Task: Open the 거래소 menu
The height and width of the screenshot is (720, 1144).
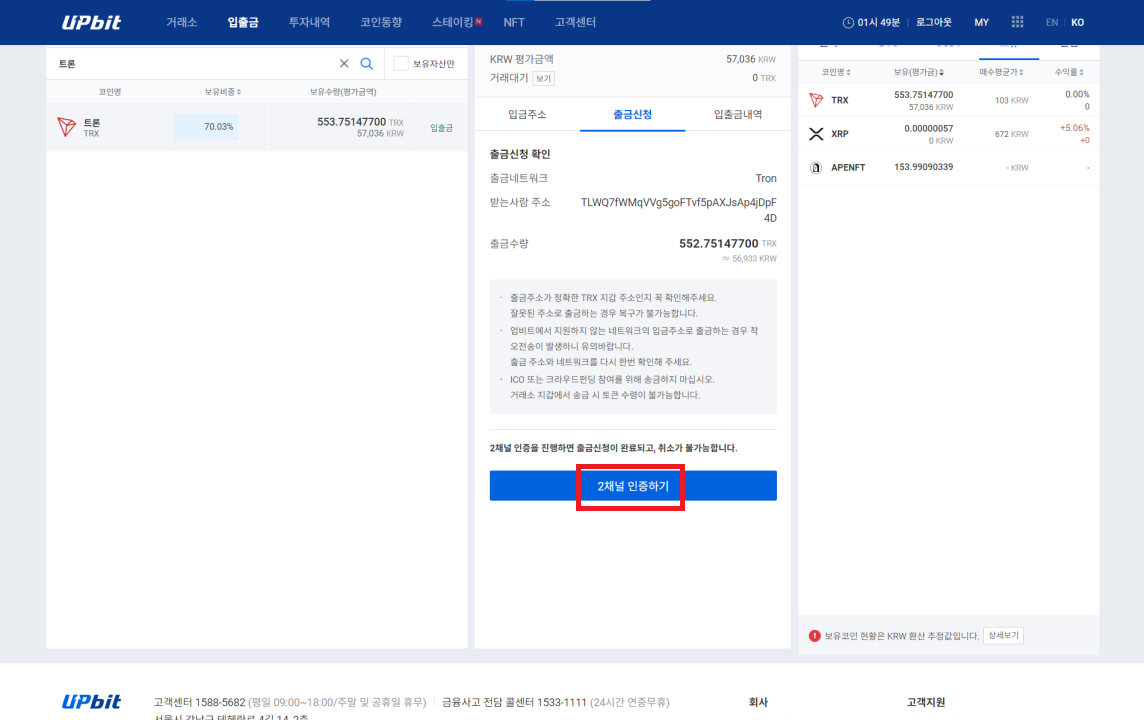Action: [x=182, y=23]
